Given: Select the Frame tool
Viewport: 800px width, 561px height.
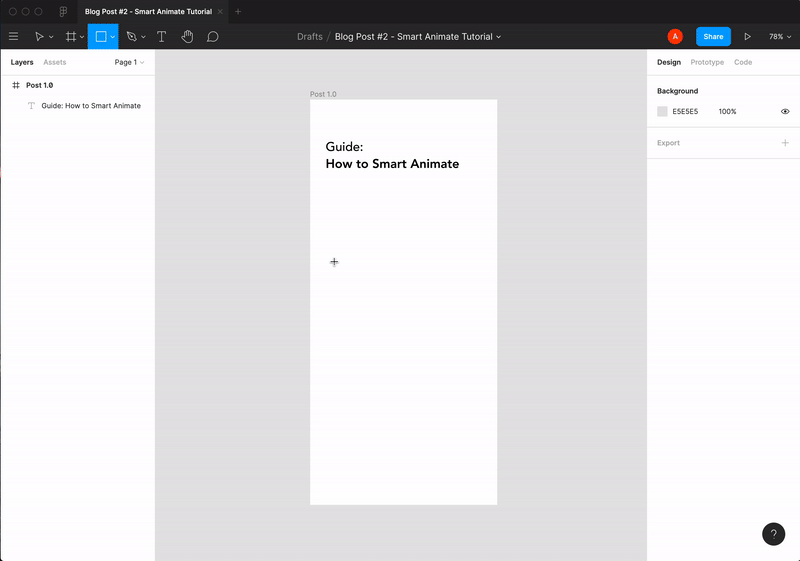Looking at the screenshot, I should coord(71,36).
